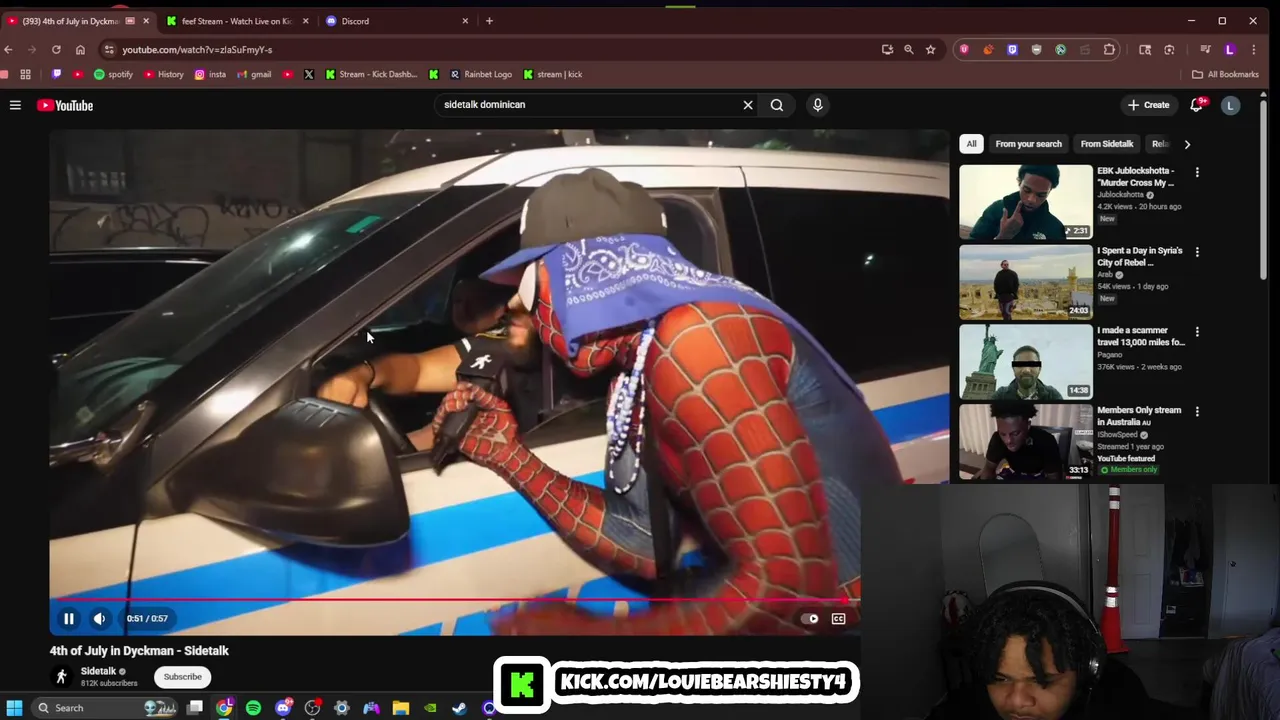The image size is (1280, 720).
Task: Open the Sidetalk channel avatar
Action: (x=61, y=677)
